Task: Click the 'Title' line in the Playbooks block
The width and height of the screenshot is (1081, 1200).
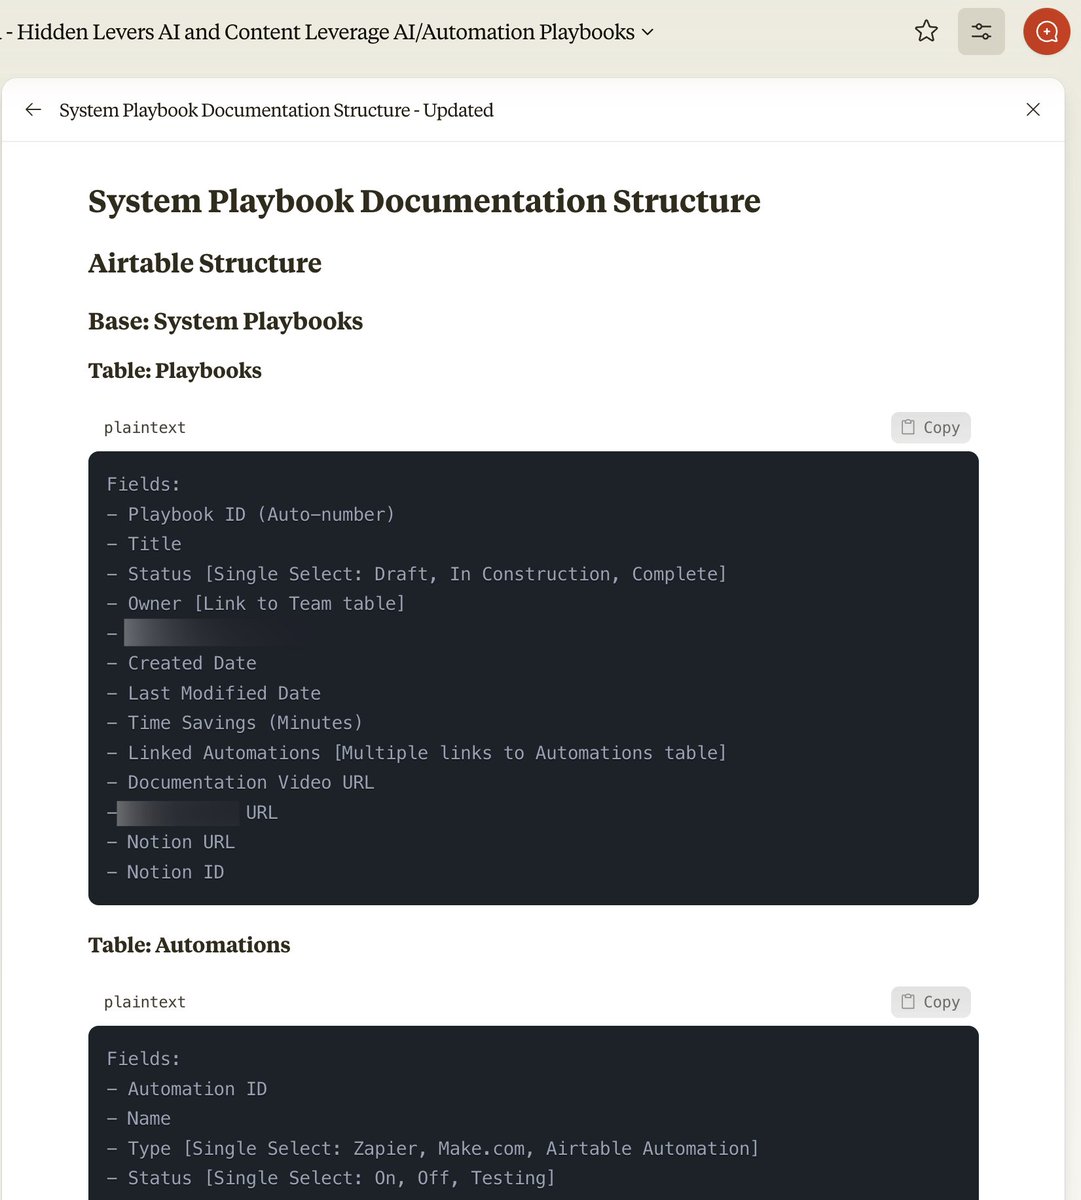Action: click(x=144, y=544)
